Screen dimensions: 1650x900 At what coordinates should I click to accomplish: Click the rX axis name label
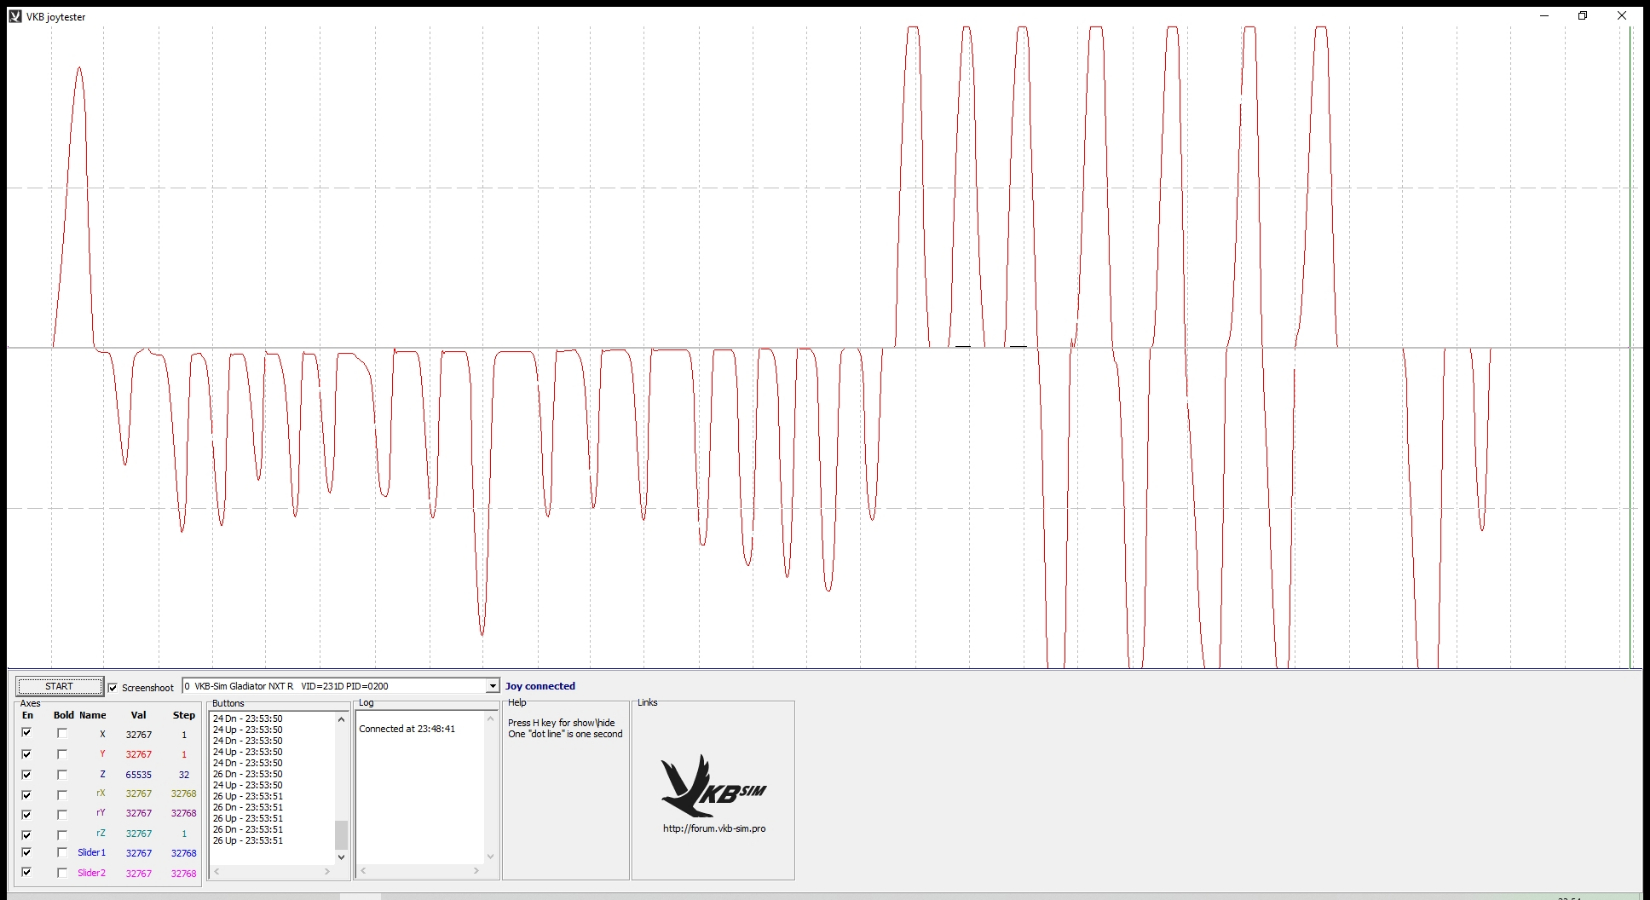coord(101,794)
